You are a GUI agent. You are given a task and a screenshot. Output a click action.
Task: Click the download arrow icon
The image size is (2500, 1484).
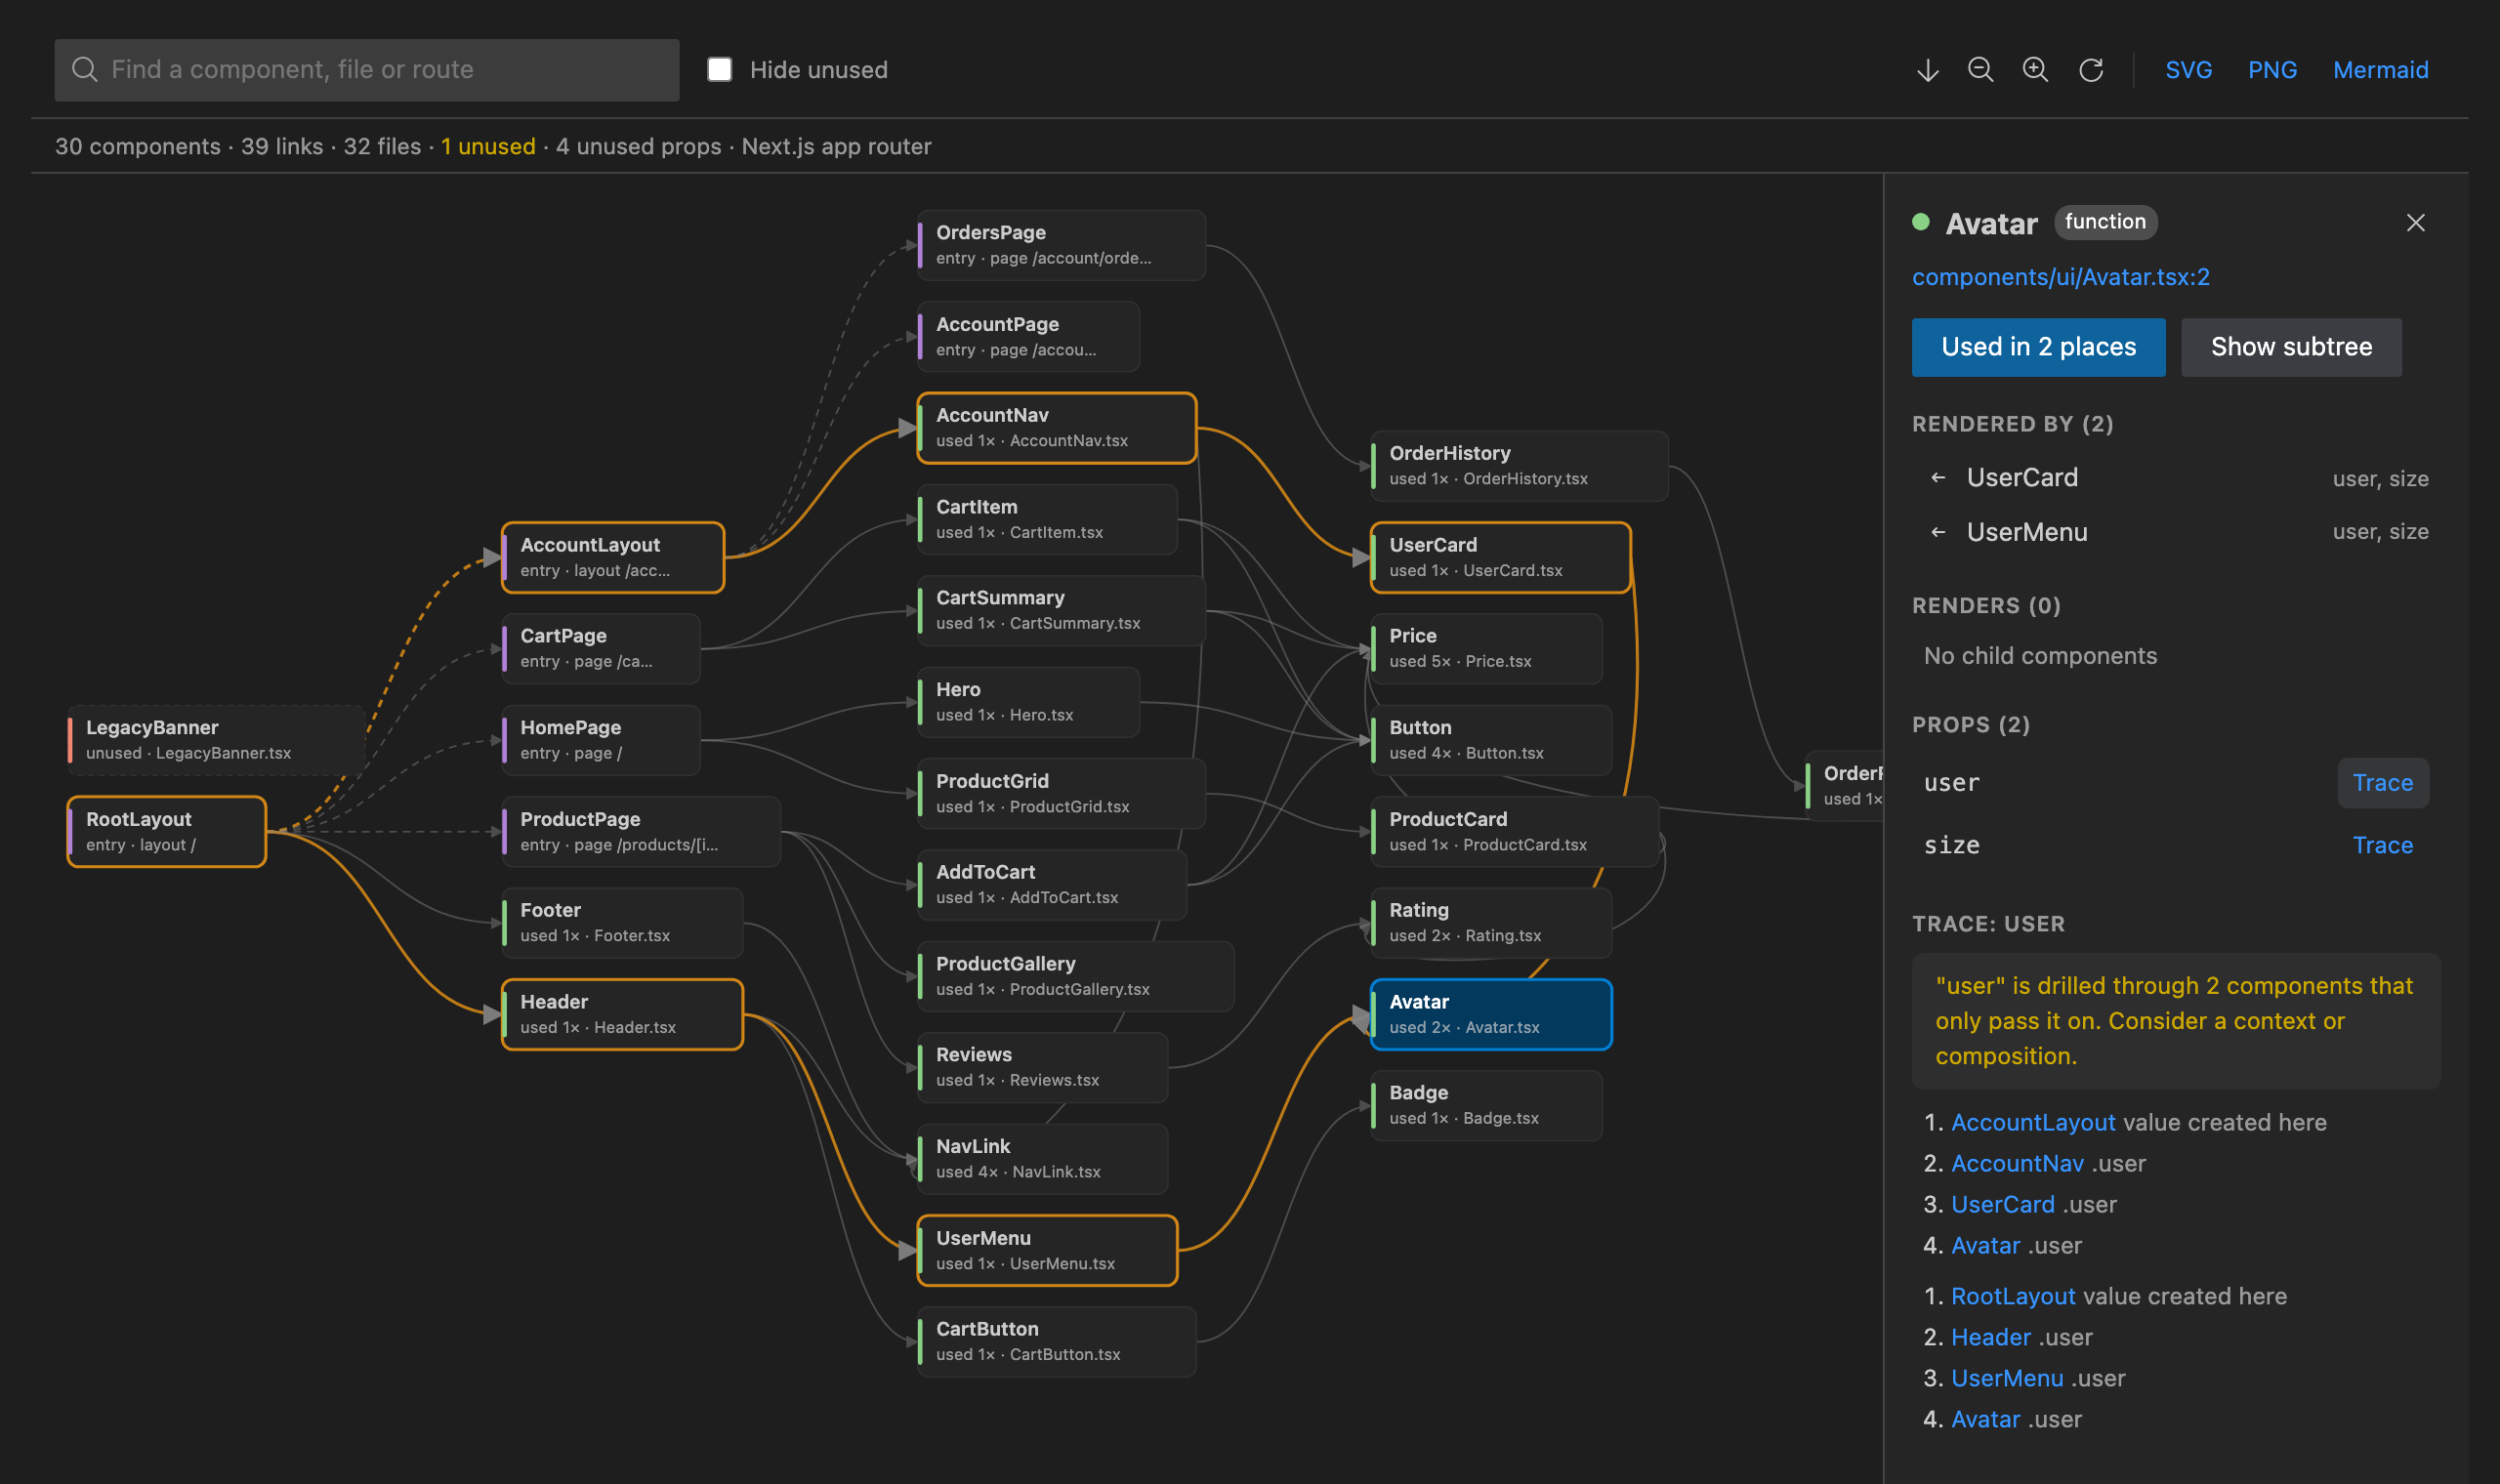1927,70
